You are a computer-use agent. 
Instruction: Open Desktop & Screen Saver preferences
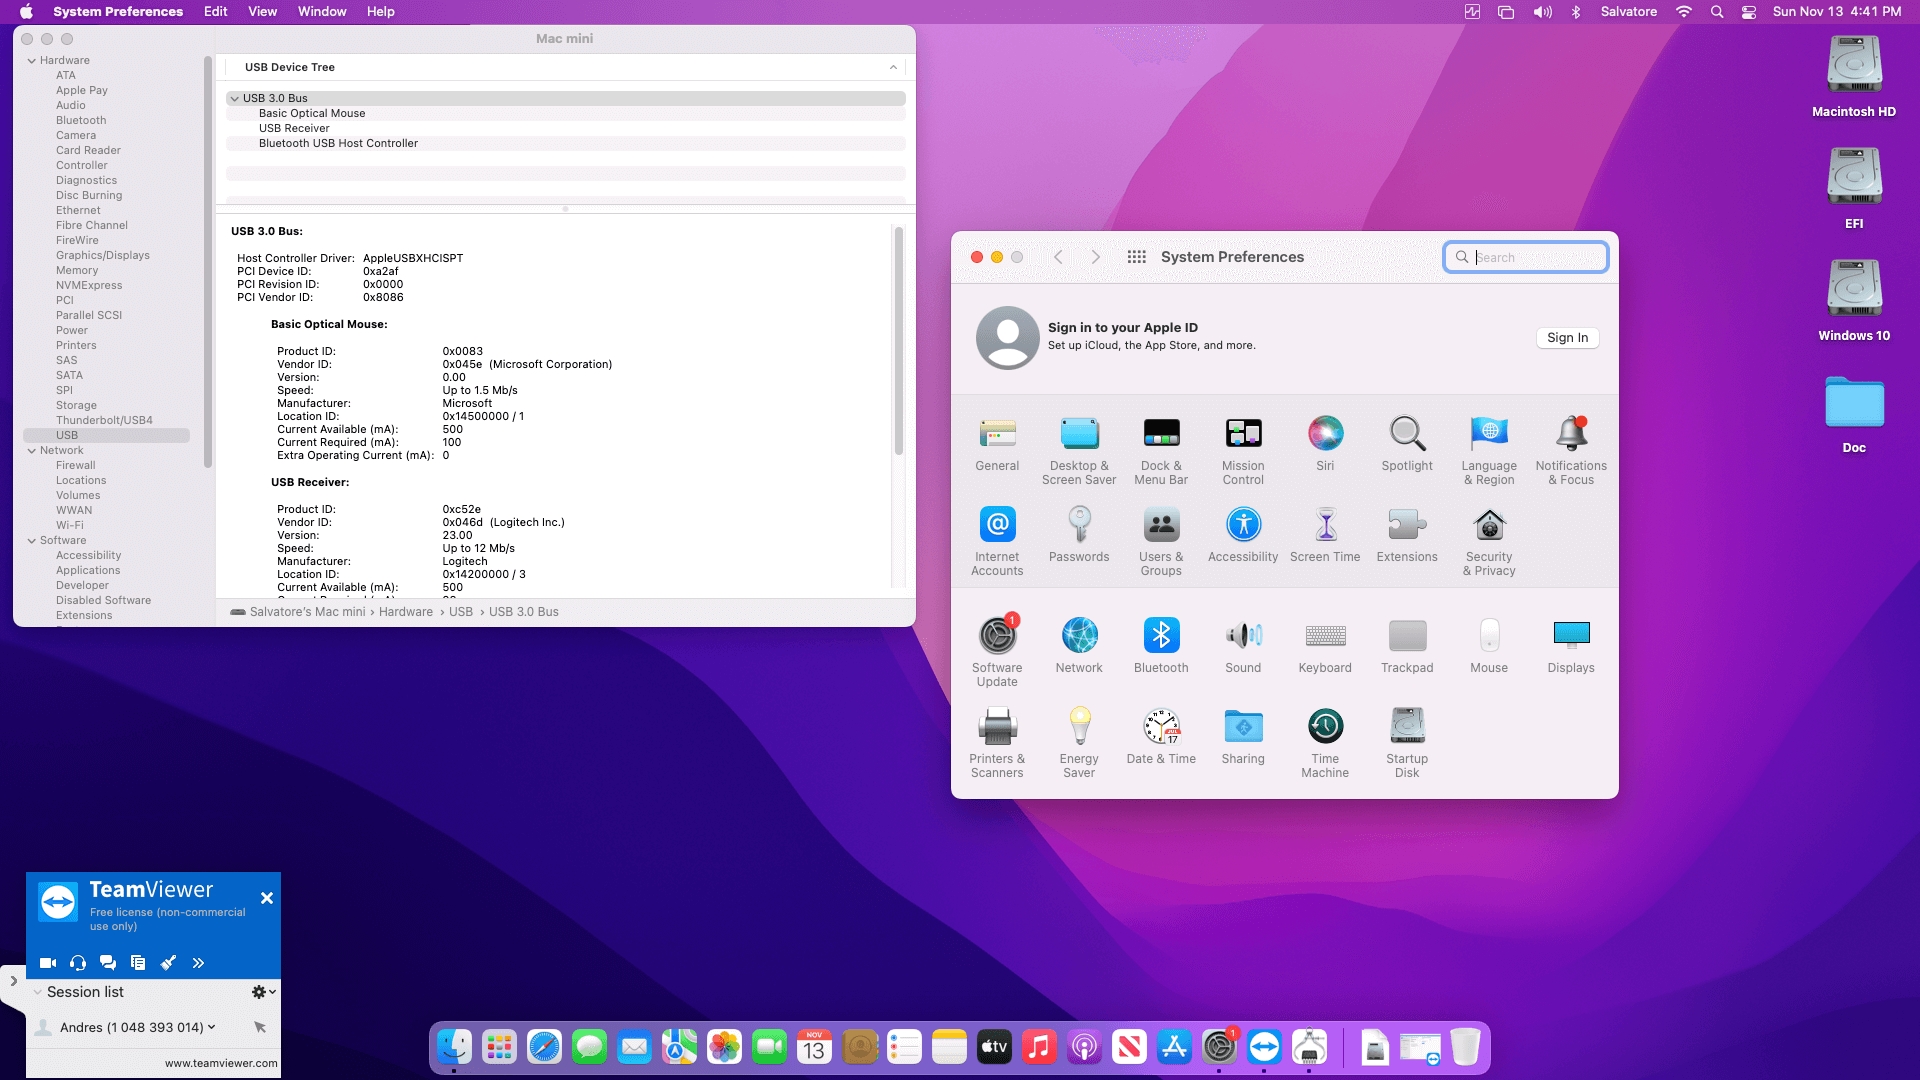1079,451
